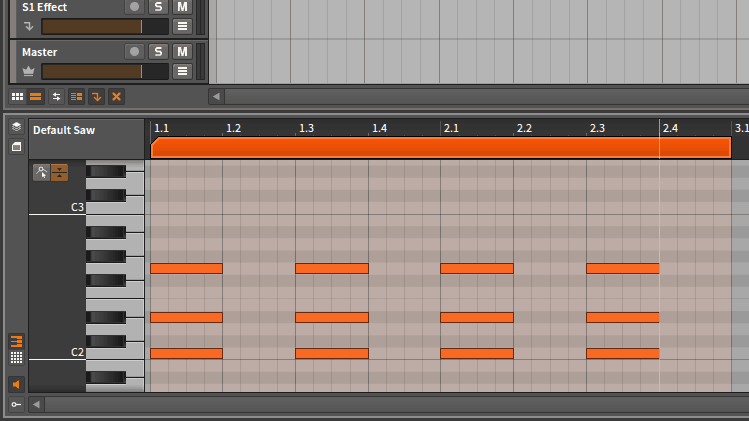The width and height of the screenshot is (749, 421).
Task: Click ruler marker 2.3
Action: 597,128
